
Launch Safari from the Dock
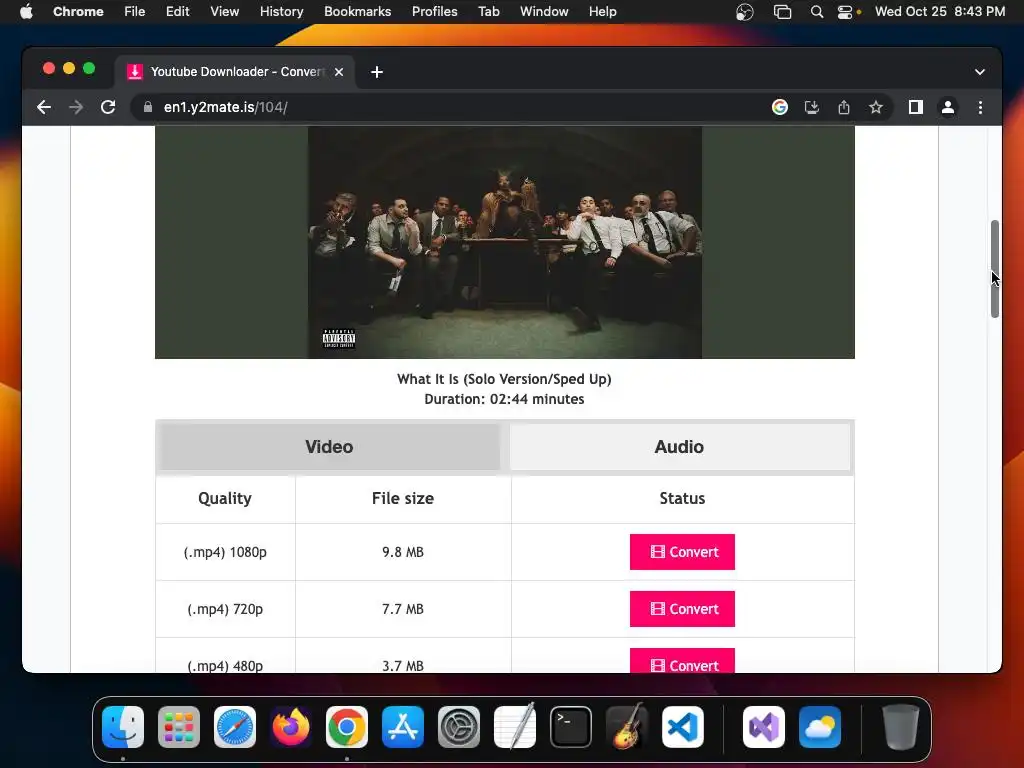pyautogui.click(x=235, y=727)
